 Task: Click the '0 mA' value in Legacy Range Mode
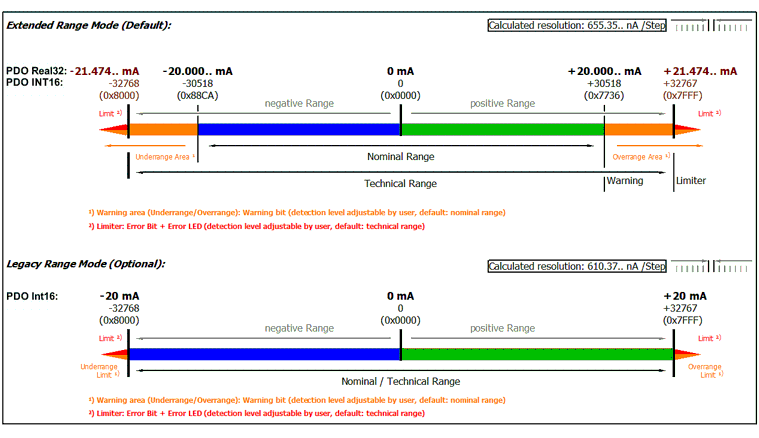[400, 296]
